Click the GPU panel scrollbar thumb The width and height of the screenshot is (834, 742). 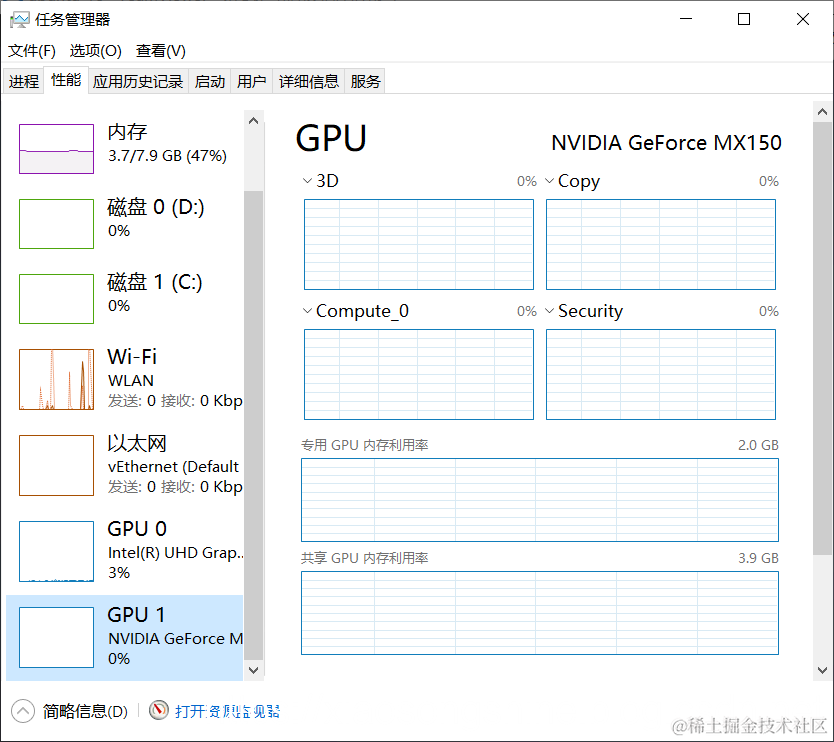[822, 338]
